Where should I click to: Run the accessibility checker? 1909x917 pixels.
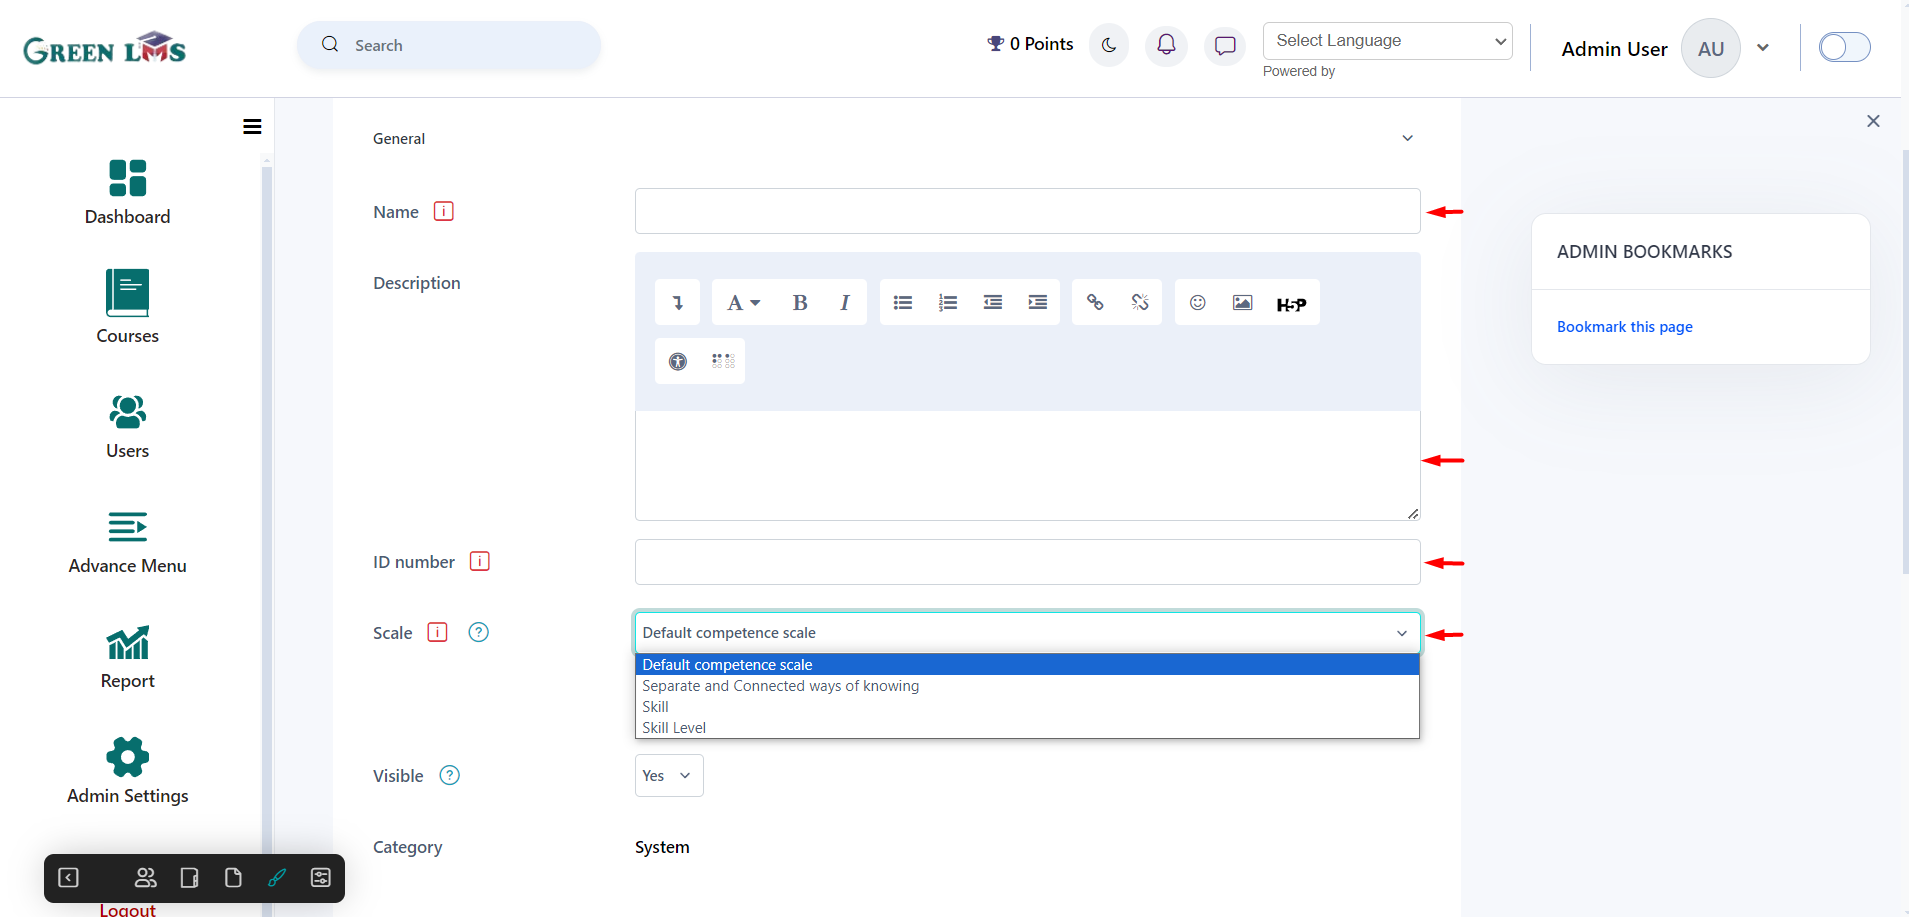678,361
